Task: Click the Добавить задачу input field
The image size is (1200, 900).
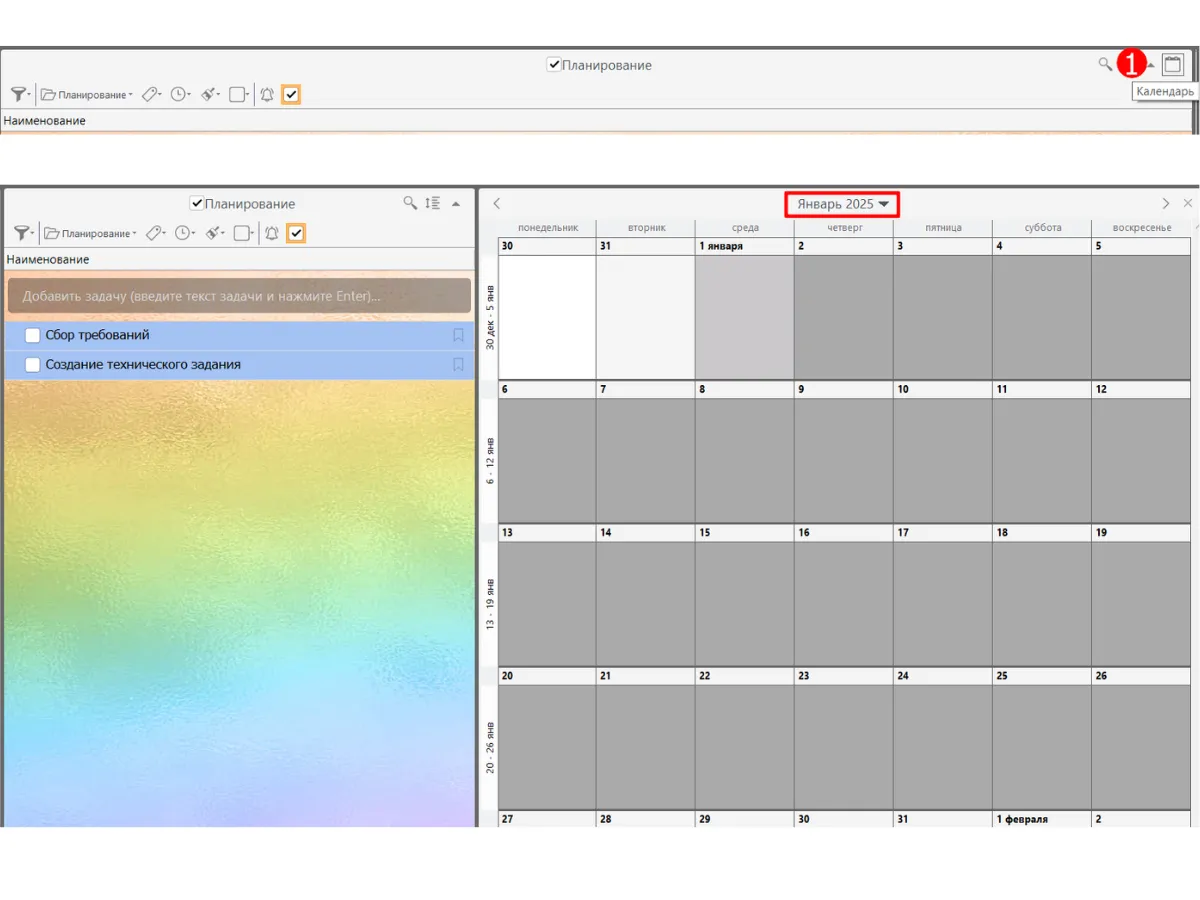Action: [x=239, y=296]
